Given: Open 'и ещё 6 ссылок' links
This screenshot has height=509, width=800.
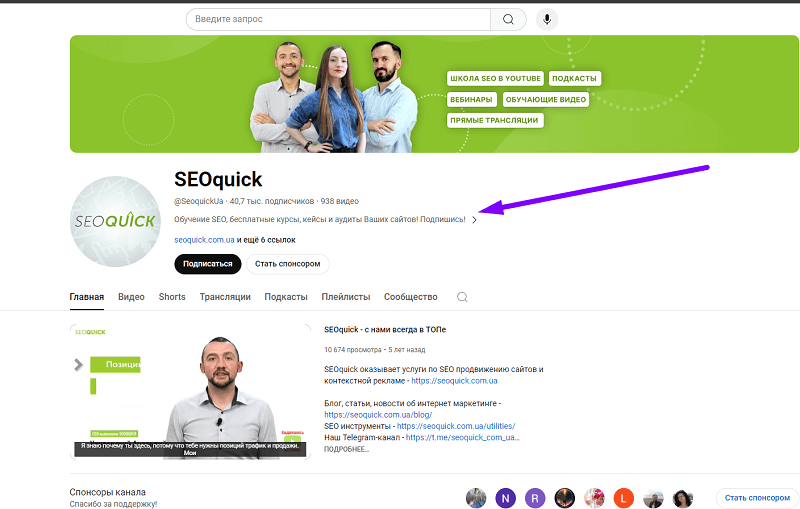Looking at the screenshot, I should [x=266, y=240].
